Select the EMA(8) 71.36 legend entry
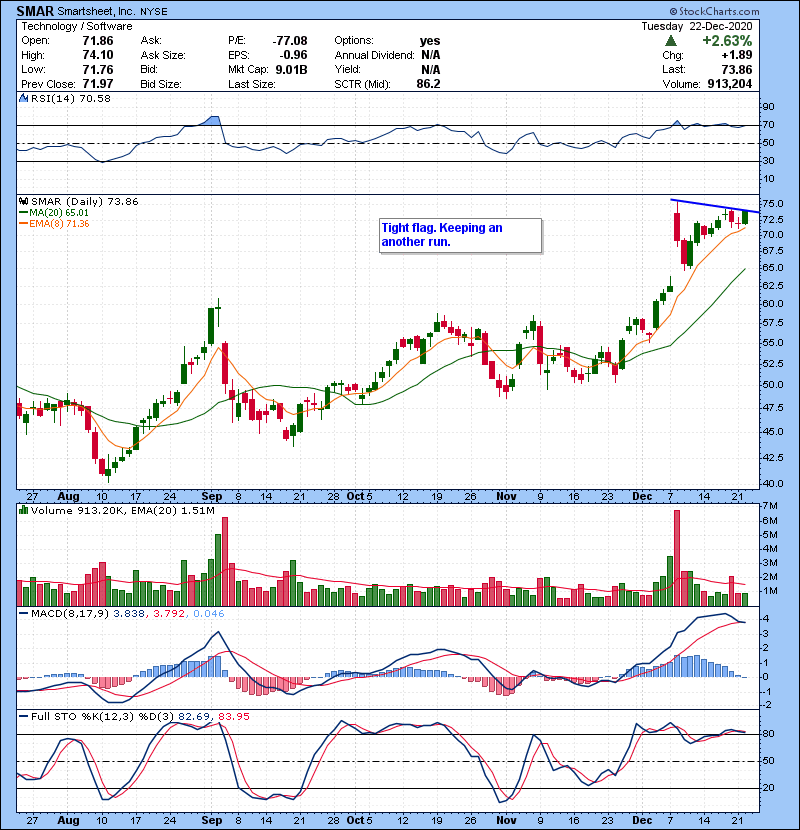800x830 pixels. 54,223
